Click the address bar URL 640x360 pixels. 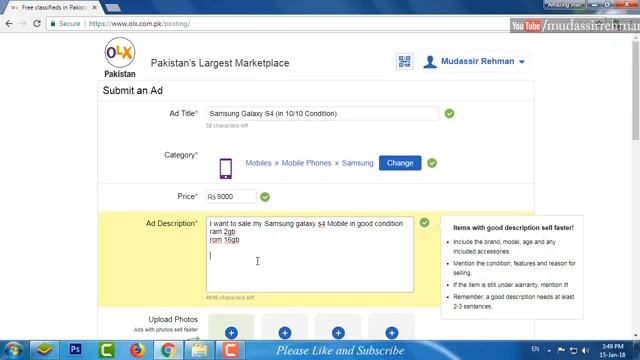tap(140, 24)
